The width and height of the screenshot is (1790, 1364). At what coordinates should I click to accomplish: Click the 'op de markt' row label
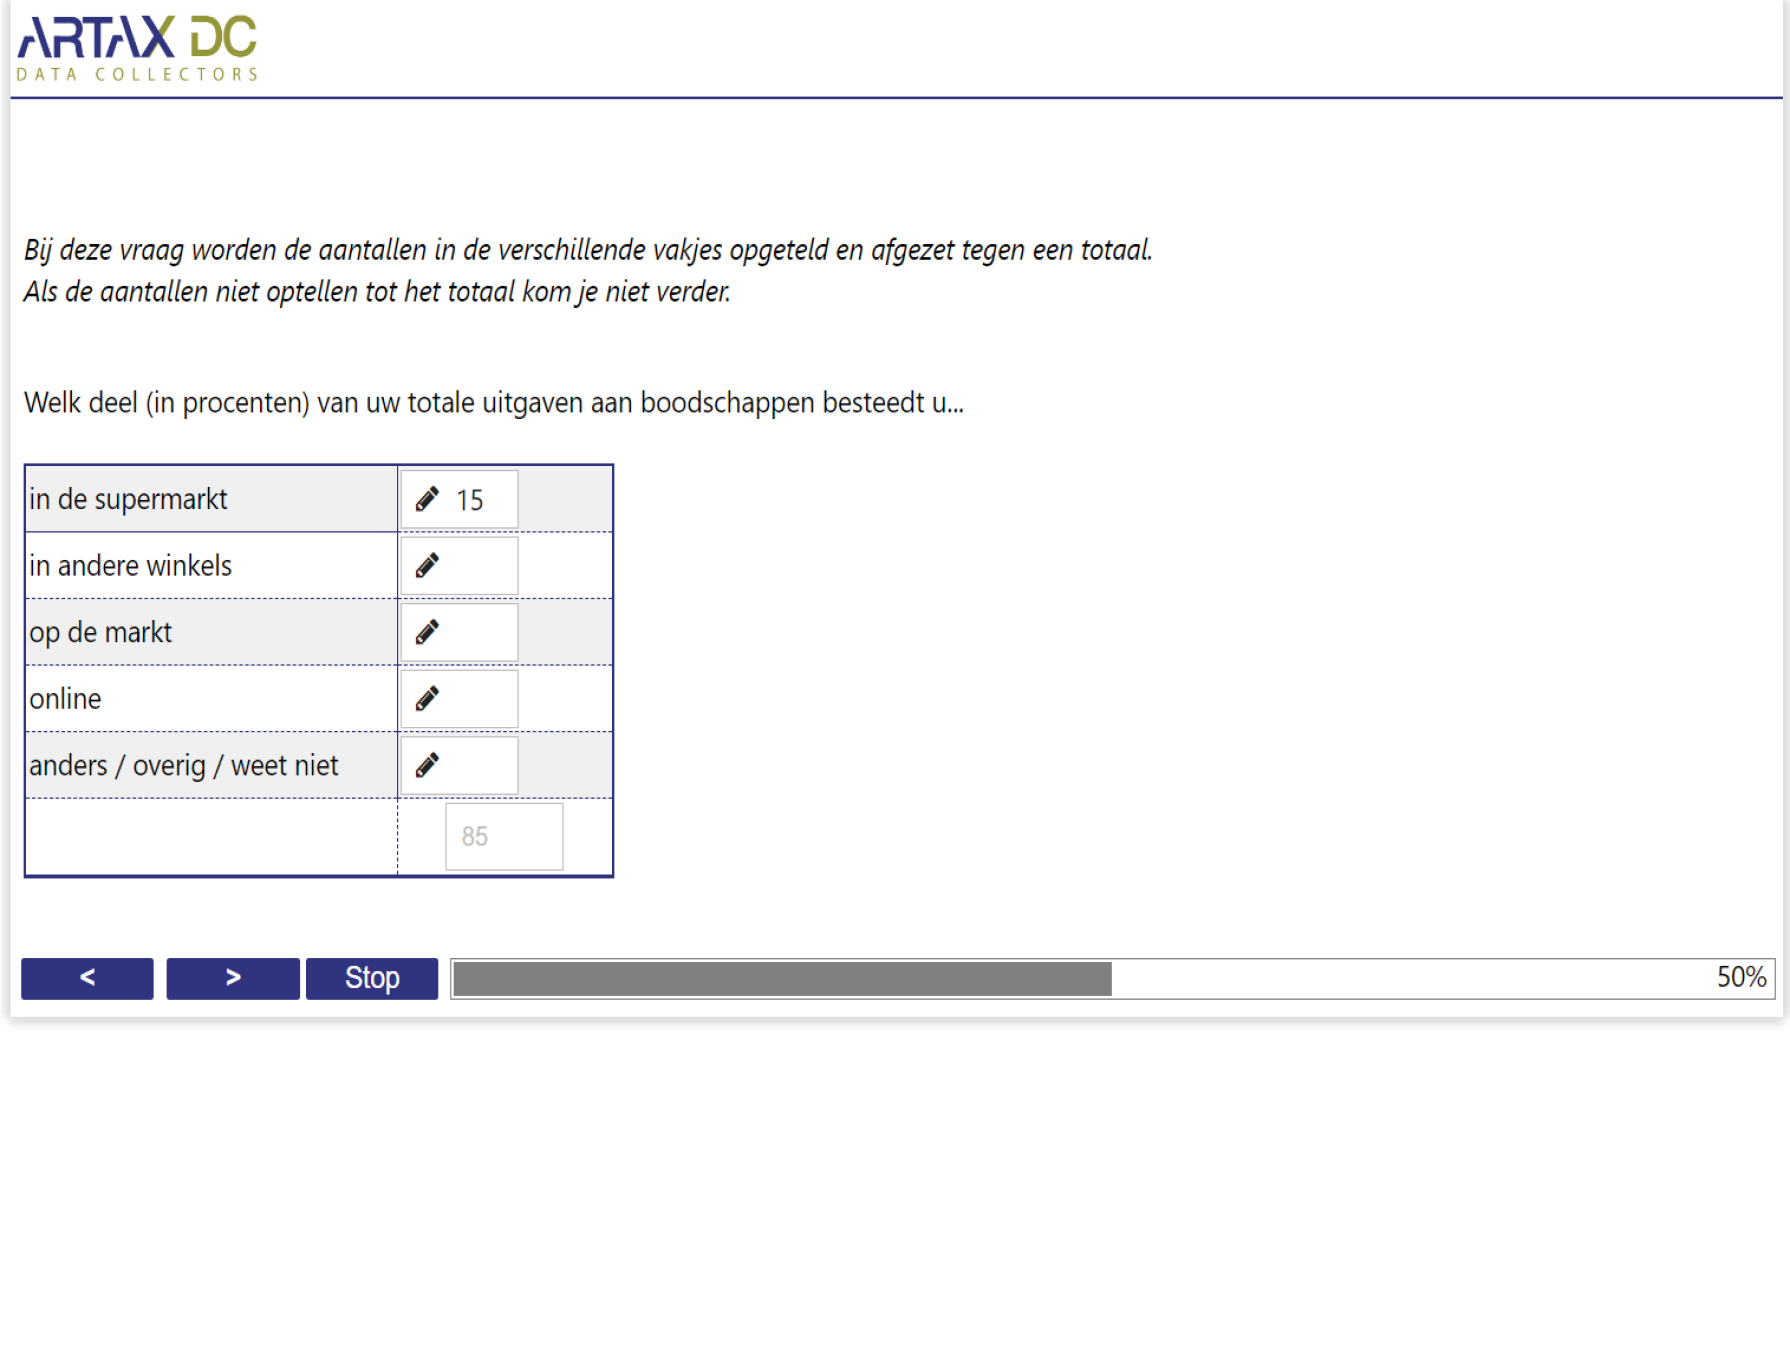pyautogui.click(x=100, y=633)
